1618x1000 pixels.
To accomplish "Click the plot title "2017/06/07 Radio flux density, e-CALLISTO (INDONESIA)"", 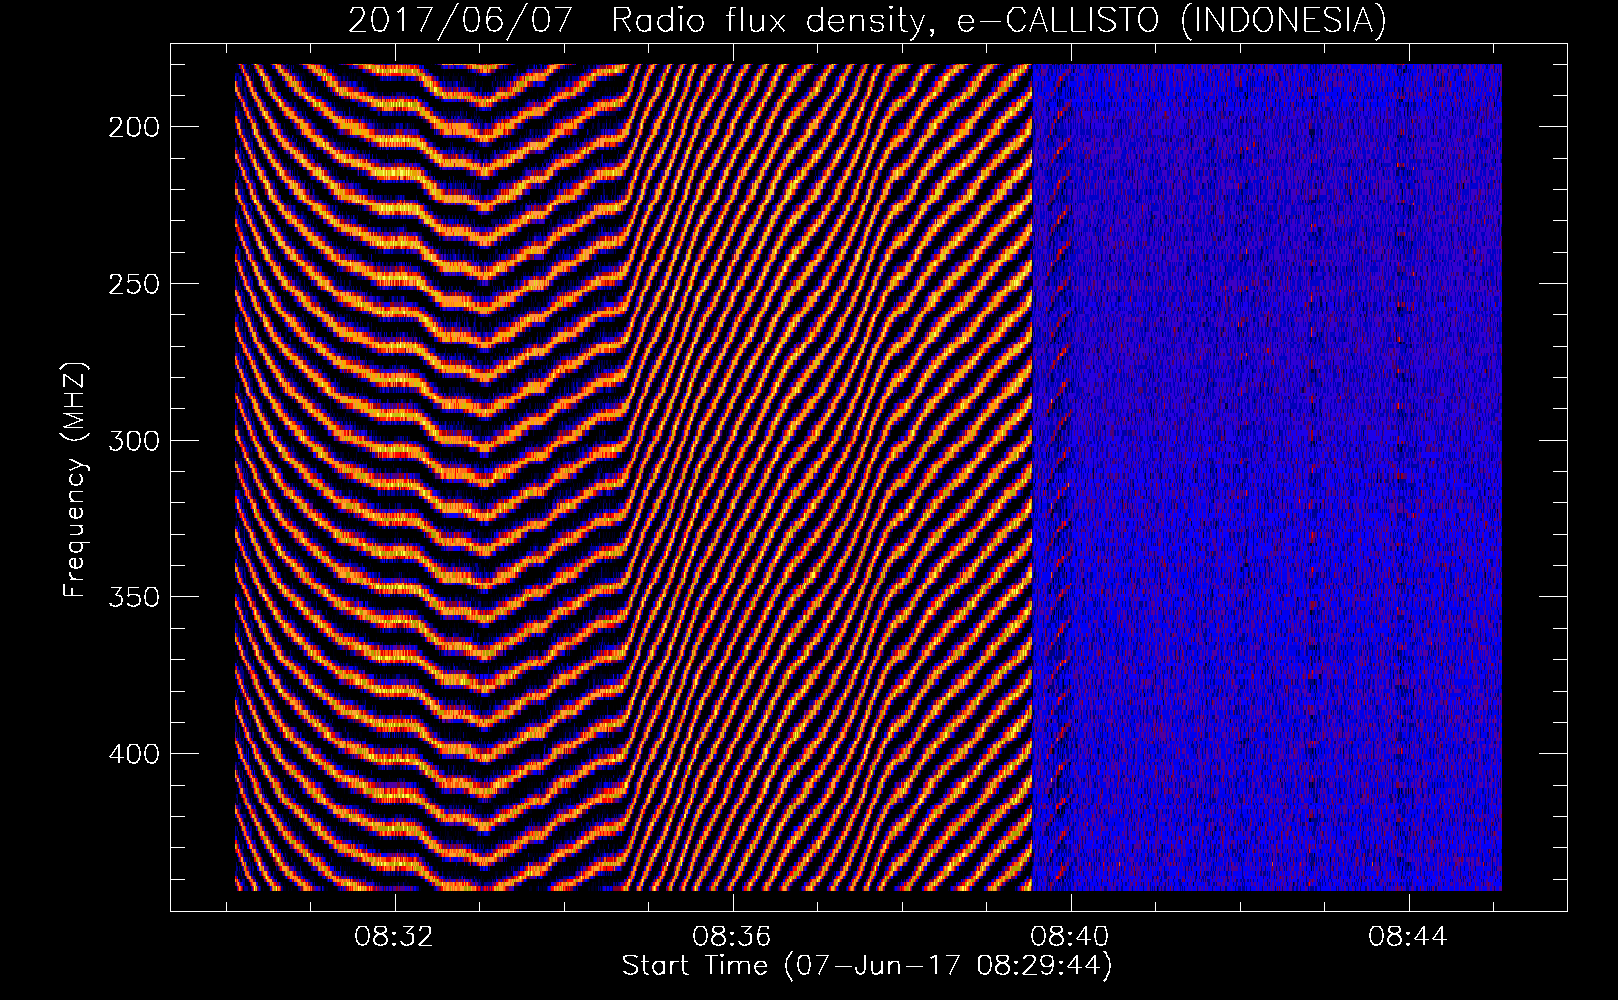I will [x=867, y=20].
